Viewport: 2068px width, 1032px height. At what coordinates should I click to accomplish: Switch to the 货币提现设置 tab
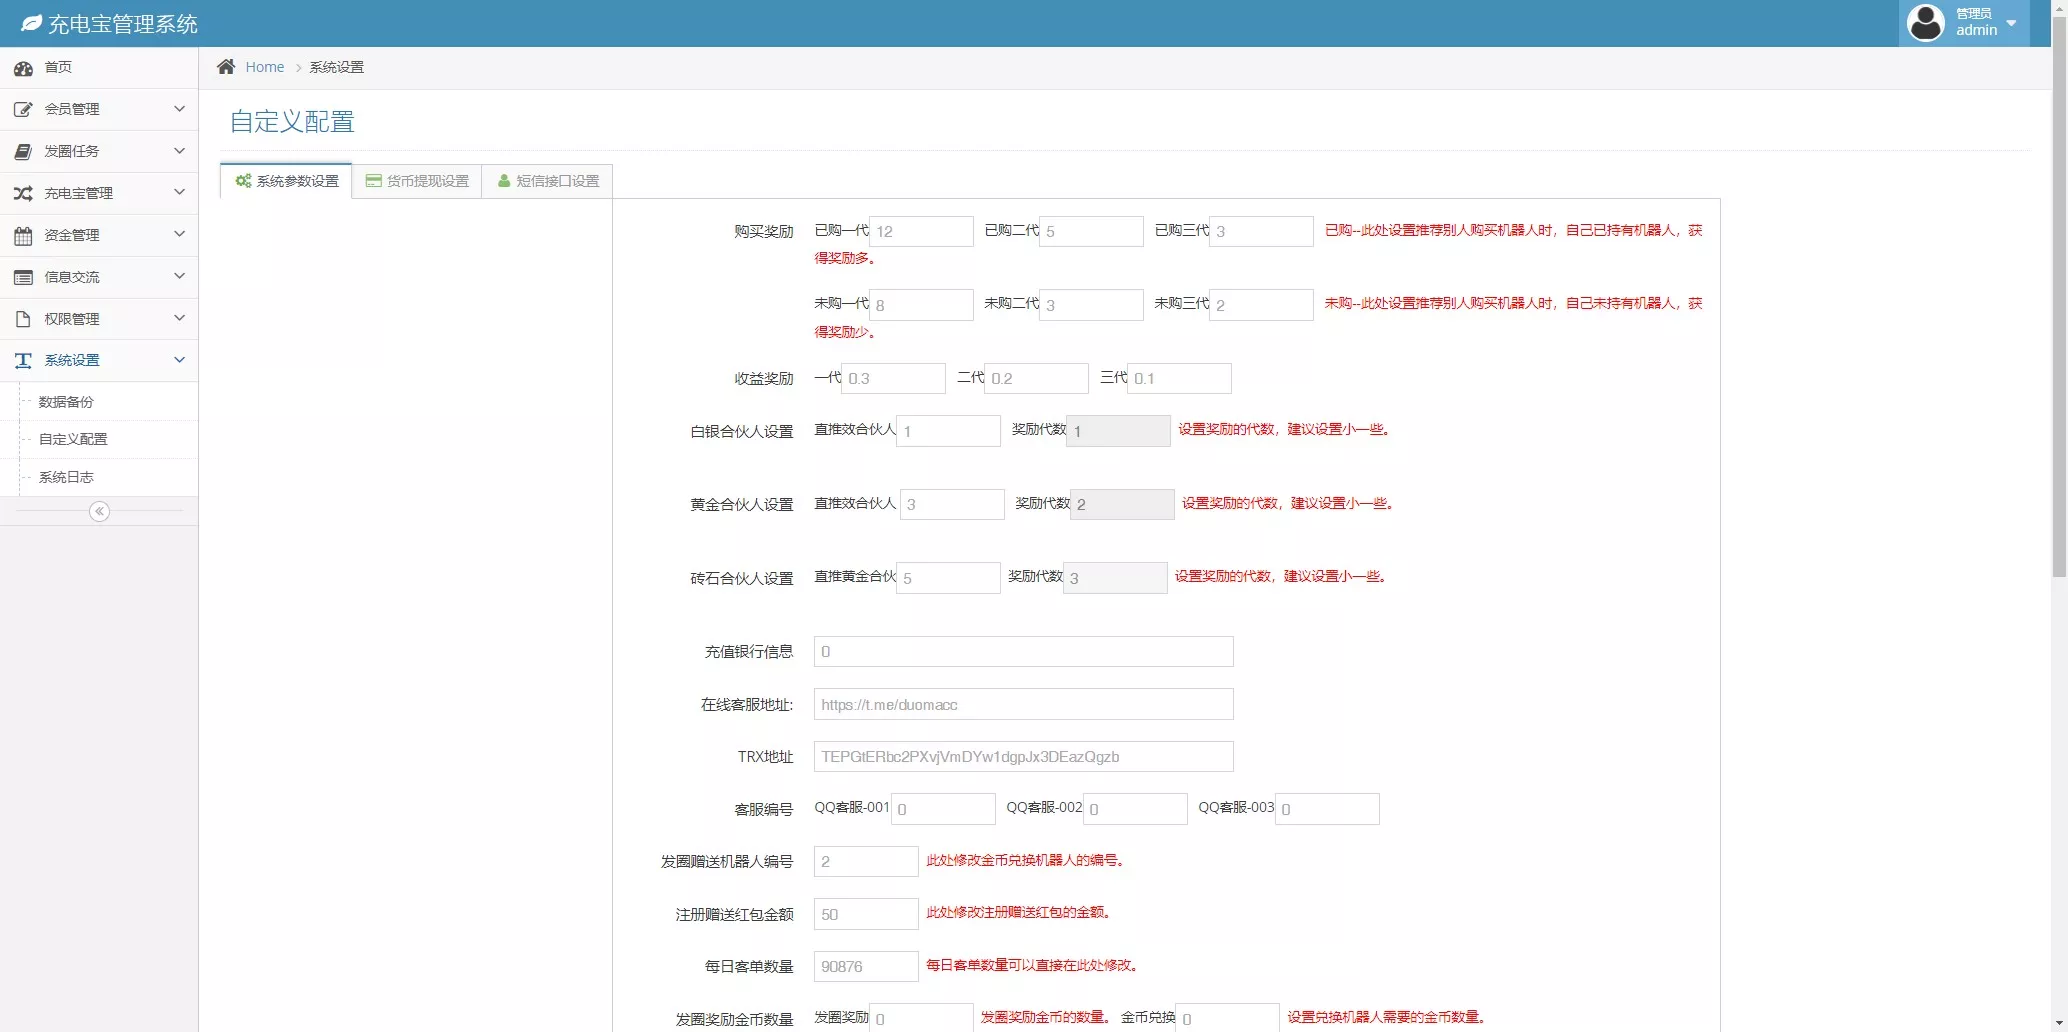point(417,181)
